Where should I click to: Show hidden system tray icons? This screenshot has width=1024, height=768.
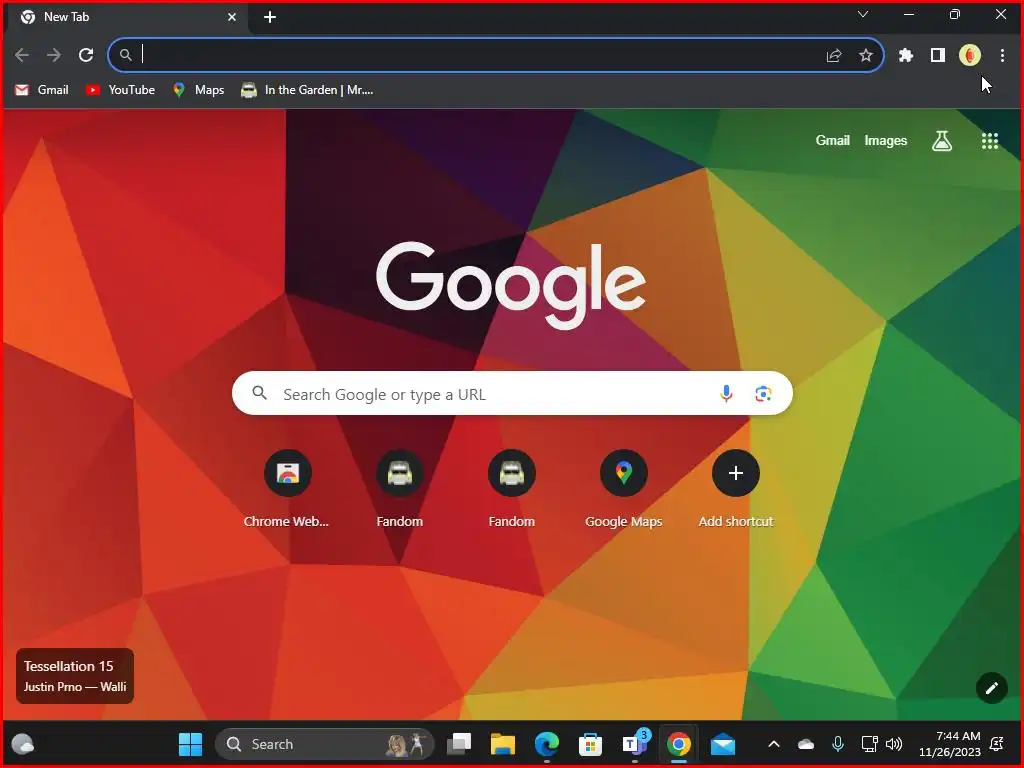774,744
